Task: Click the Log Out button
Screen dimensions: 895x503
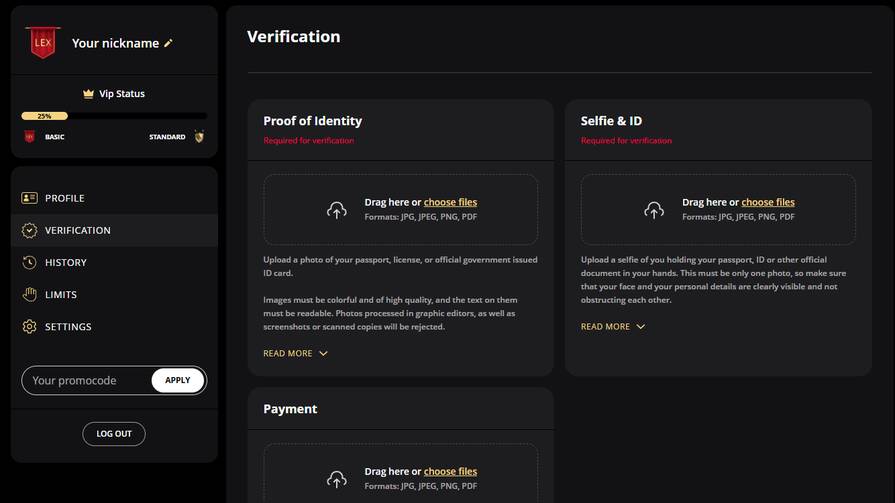Action: tap(114, 434)
